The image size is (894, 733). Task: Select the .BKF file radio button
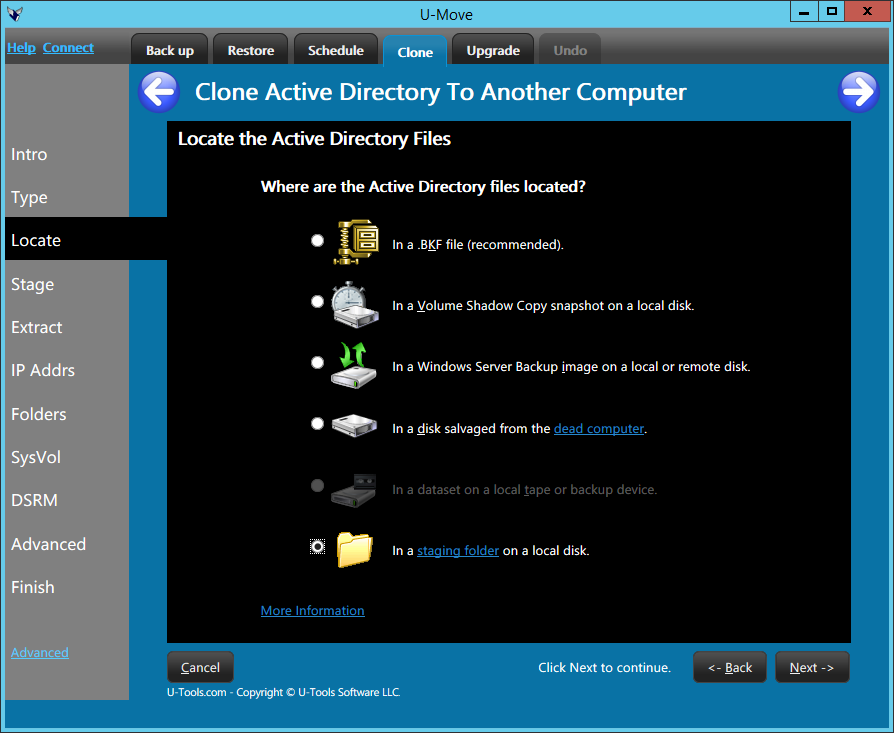[x=318, y=241]
